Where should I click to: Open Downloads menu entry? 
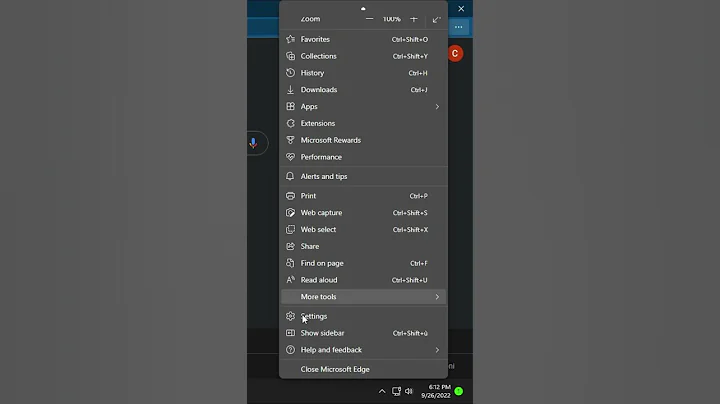pyautogui.click(x=363, y=90)
